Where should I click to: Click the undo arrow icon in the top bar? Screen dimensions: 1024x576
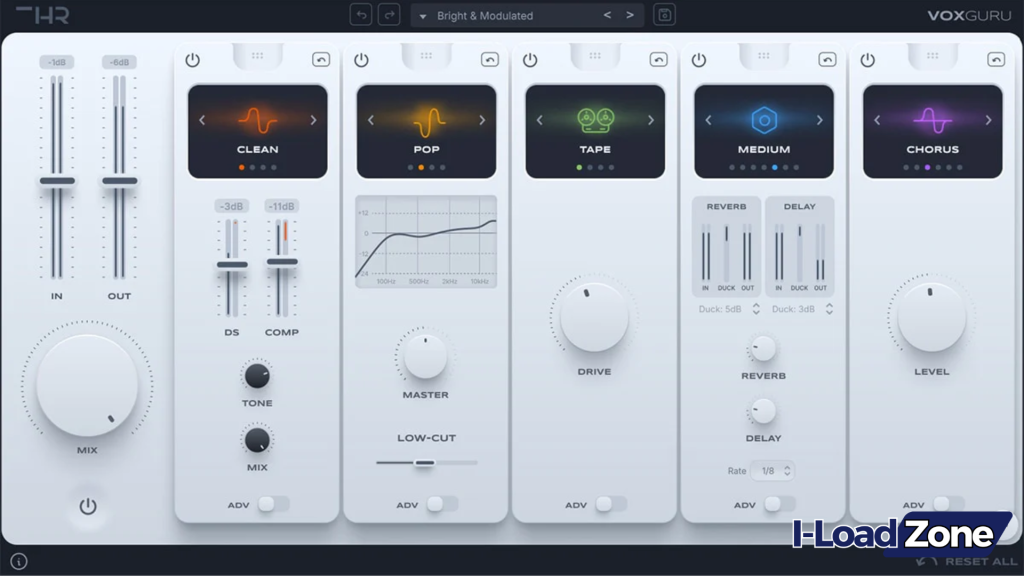[x=361, y=15]
